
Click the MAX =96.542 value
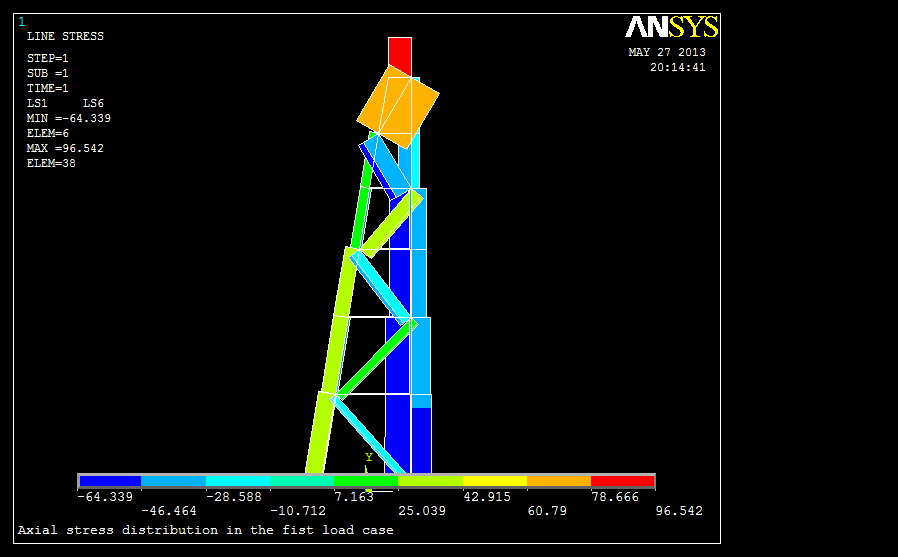coord(65,148)
